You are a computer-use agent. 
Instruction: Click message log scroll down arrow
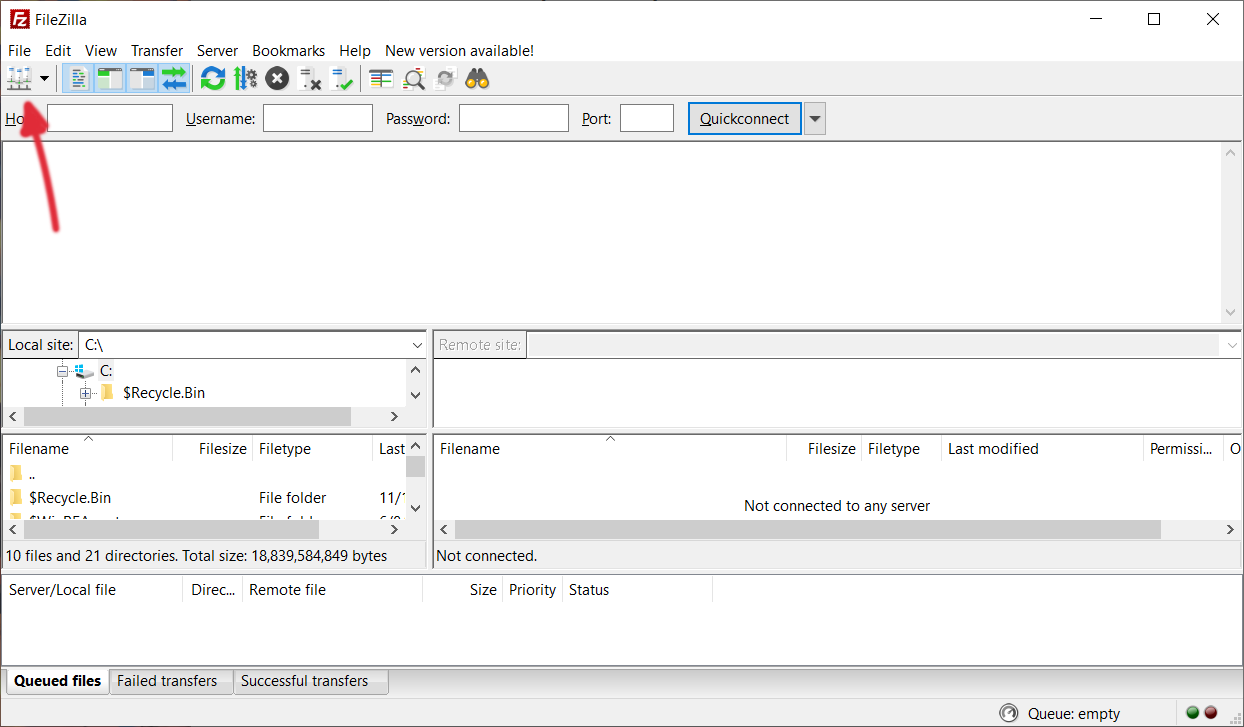tap(1231, 312)
